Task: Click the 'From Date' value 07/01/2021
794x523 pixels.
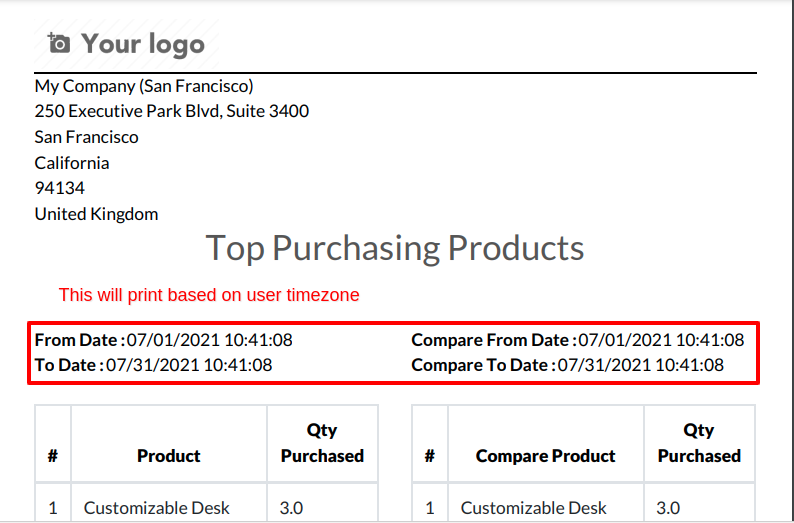Action: pyautogui.click(x=210, y=340)
